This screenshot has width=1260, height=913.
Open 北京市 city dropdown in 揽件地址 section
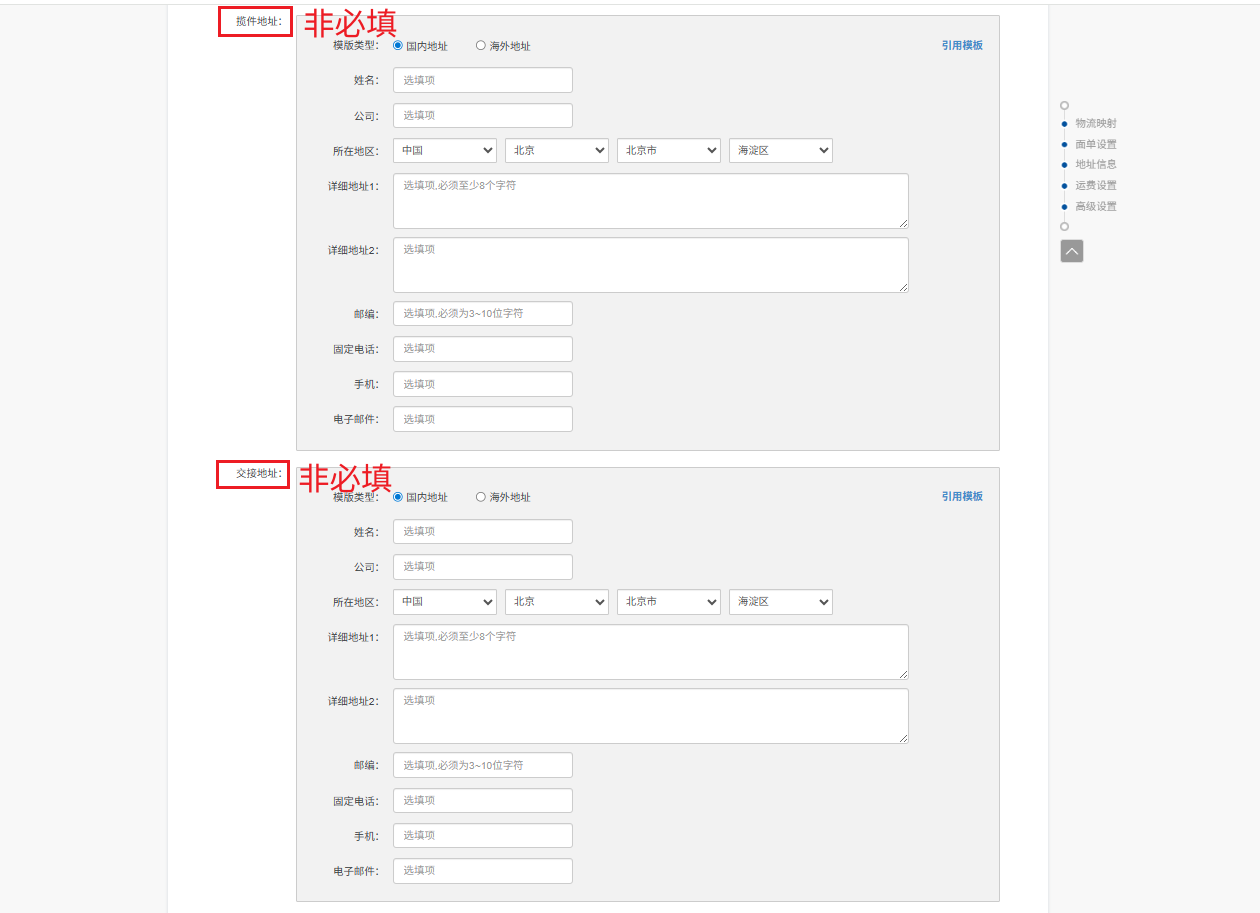[669, 150]
